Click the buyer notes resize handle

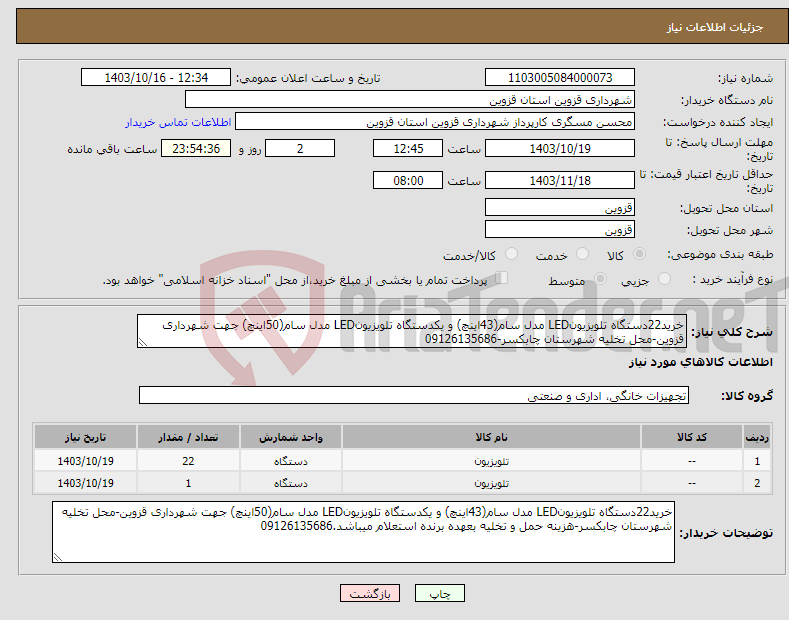[58, 557]
